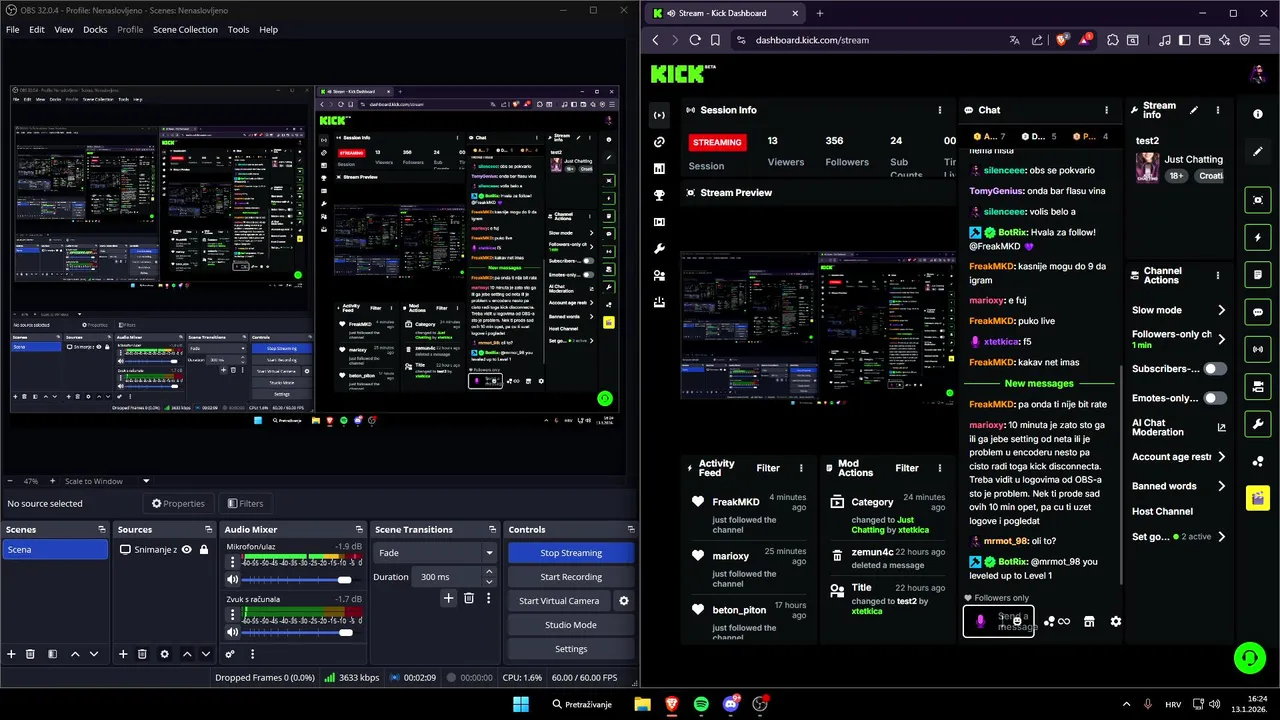Move scene down arrow in Scenes dock
This screenshot has height=720, width=1280.
(94, 654)
